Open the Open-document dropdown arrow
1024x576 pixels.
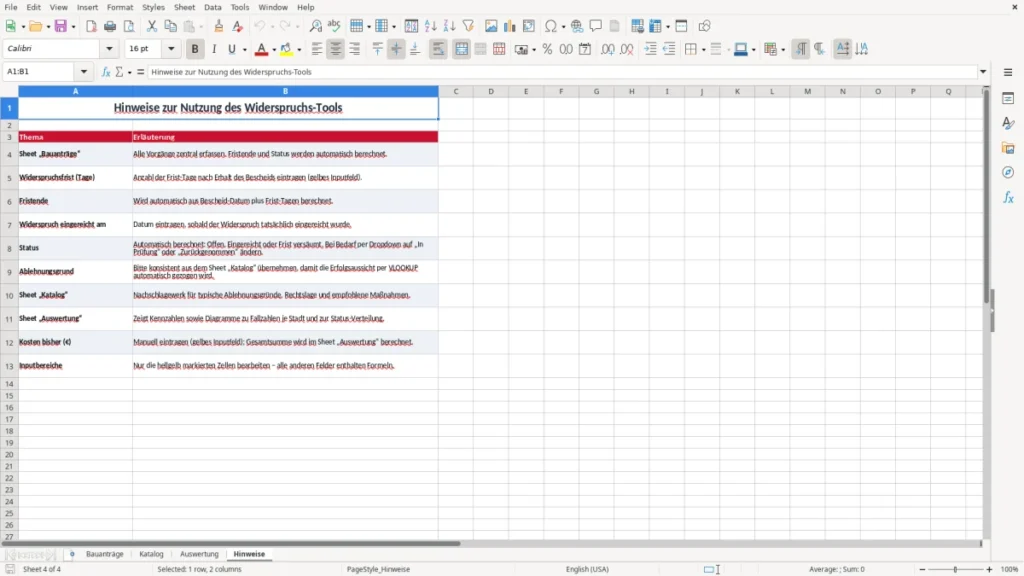tap(48, 27)
